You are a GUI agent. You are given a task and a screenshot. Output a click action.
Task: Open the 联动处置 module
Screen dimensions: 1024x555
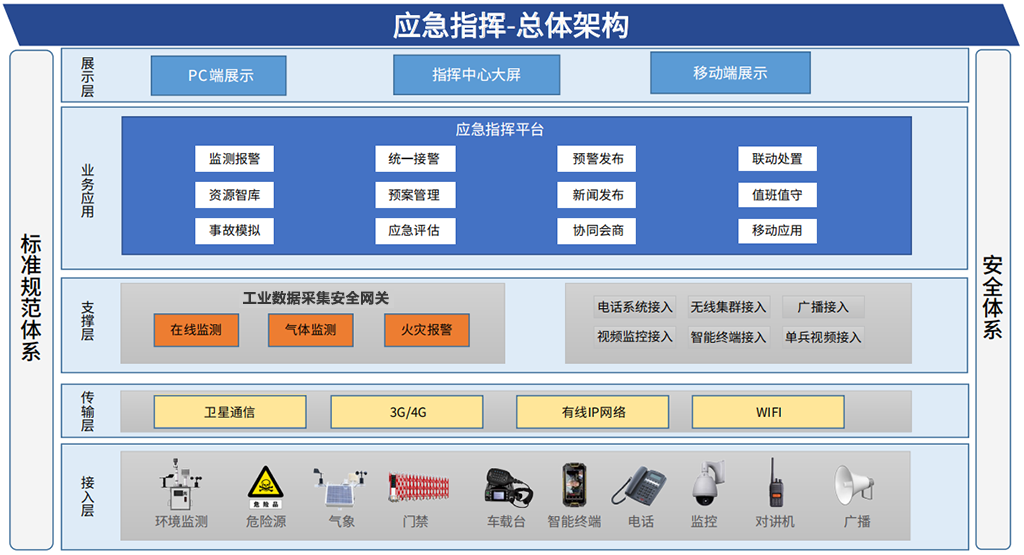[x=777, y=159]
